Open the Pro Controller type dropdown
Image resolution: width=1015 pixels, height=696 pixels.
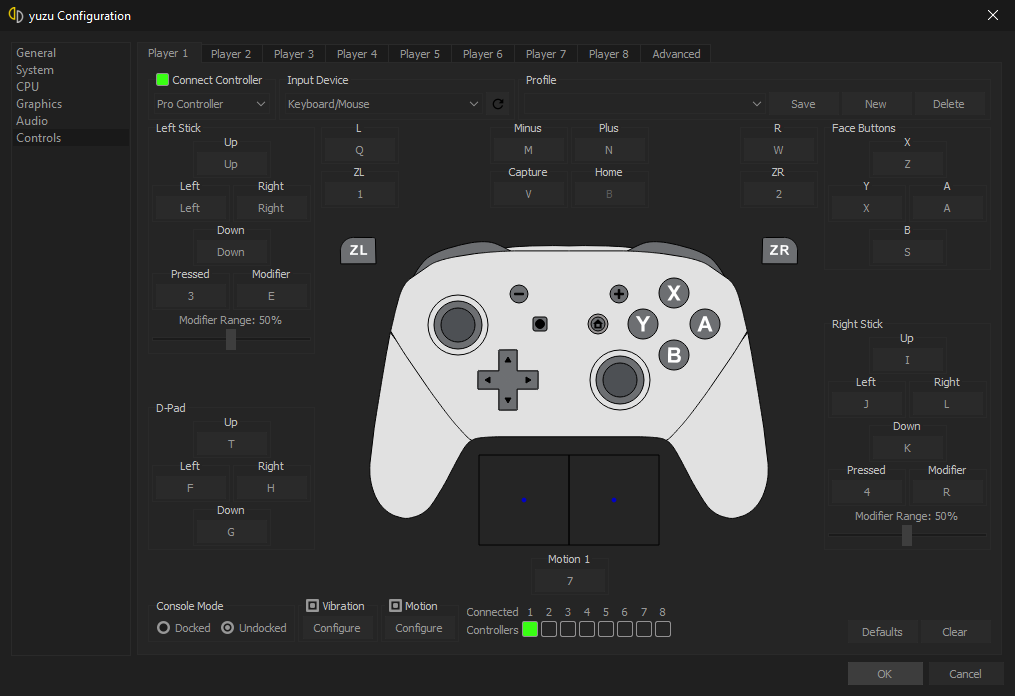pos(211,104)
